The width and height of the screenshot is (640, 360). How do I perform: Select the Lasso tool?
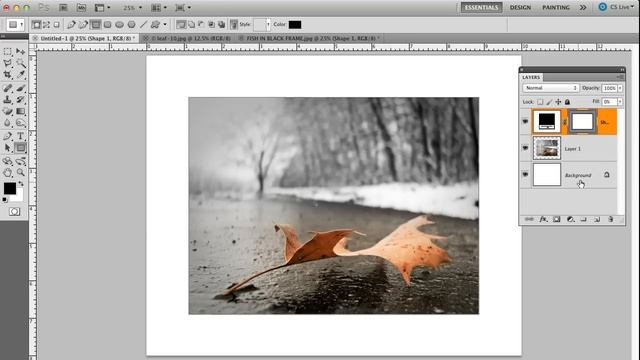(8, 63)
